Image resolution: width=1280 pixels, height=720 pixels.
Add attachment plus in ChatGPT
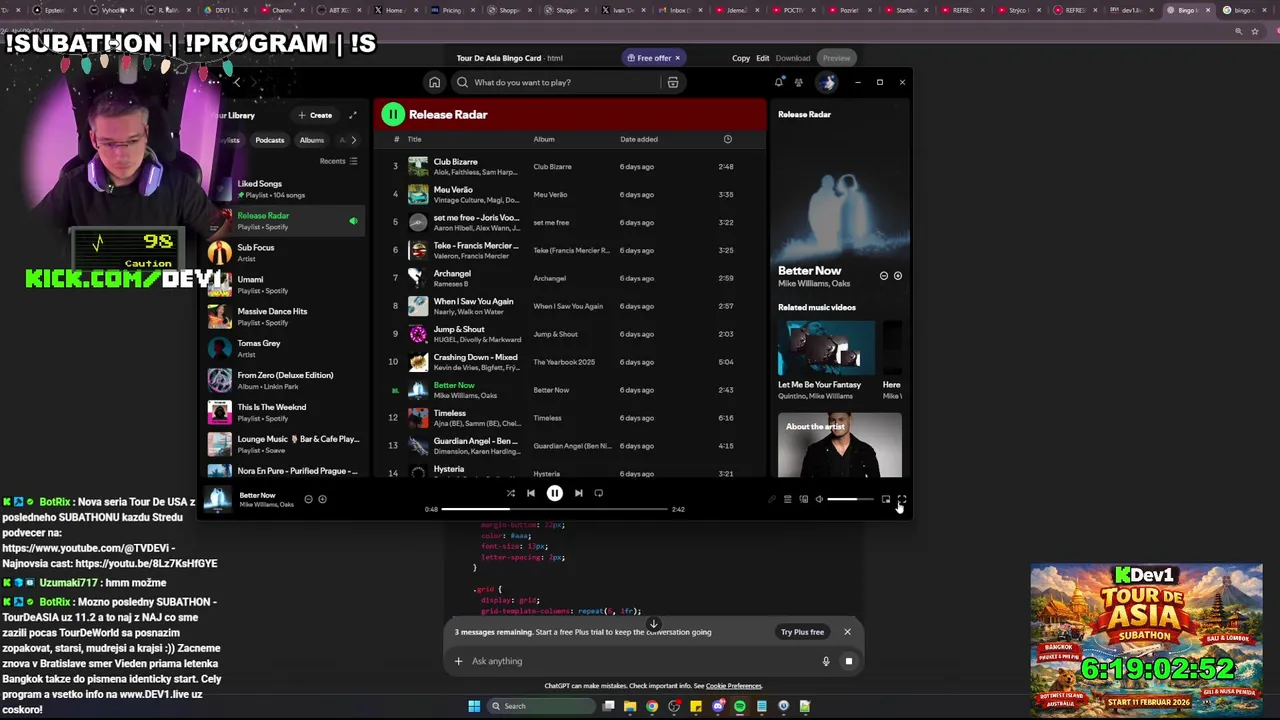point(459,661)
